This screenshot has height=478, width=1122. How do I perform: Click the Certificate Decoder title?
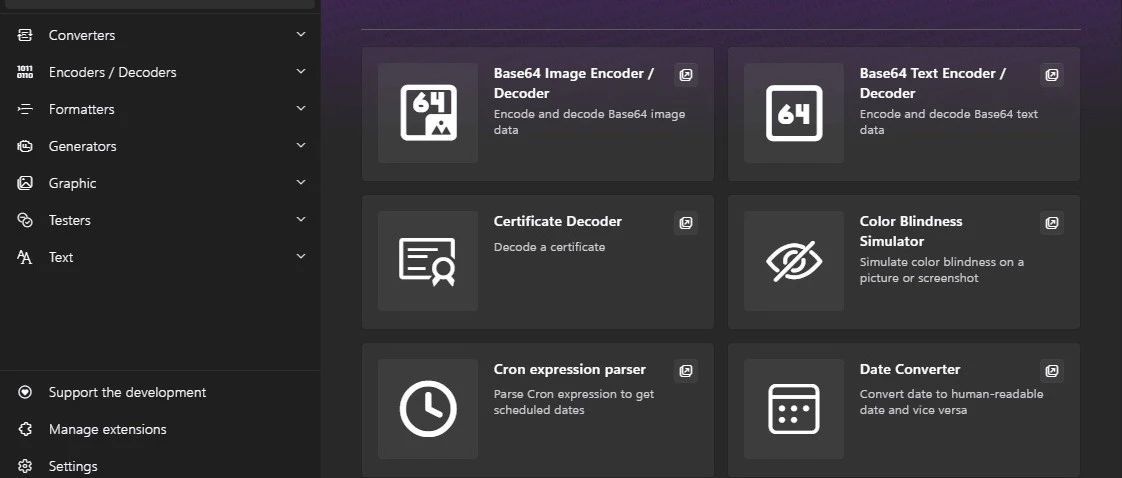pos(557,221)
